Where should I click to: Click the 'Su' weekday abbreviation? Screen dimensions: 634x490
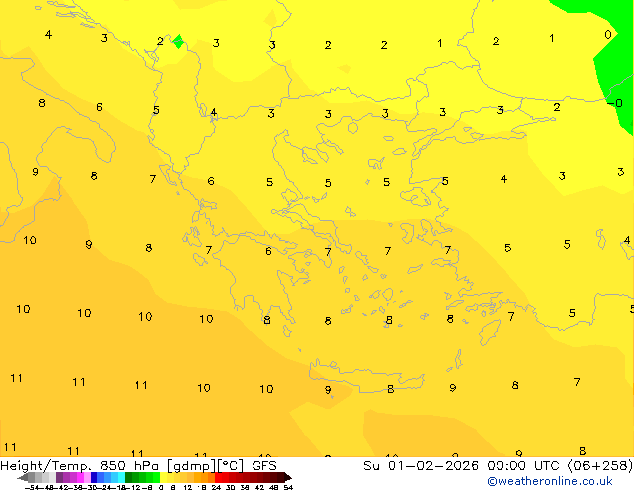point(372,466)
